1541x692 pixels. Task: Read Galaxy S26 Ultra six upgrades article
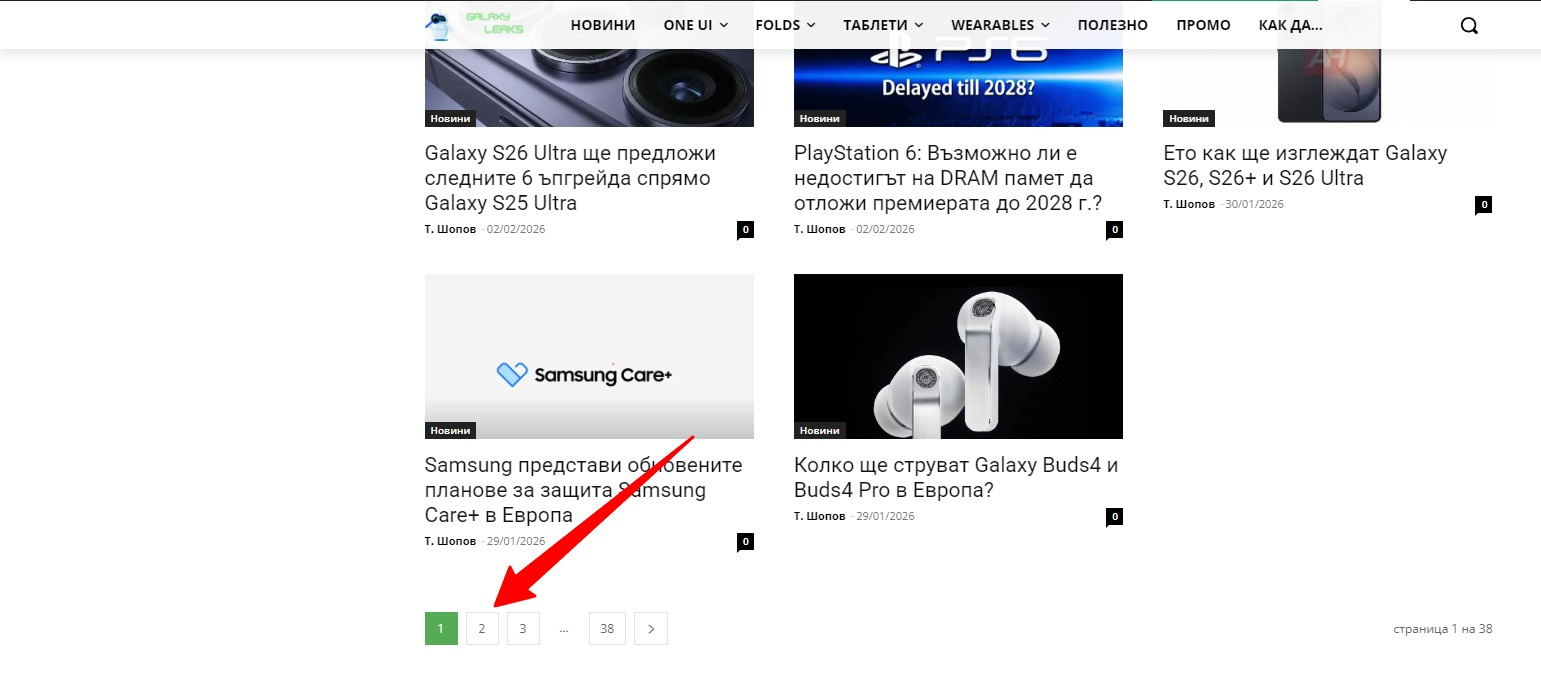[570, 178]
